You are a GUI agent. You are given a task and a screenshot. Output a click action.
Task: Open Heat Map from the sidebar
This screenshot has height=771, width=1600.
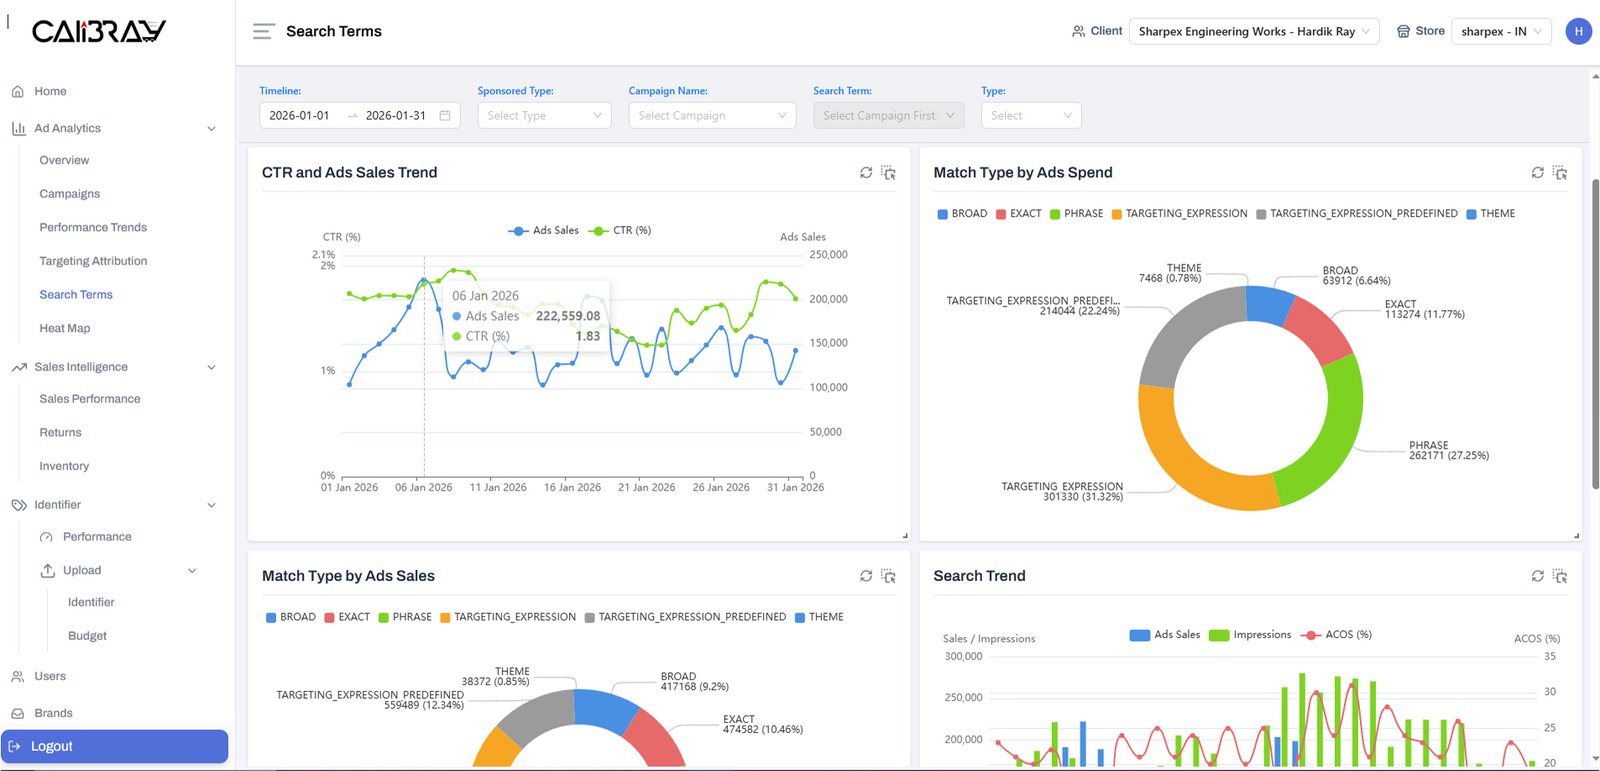(65, 329)
